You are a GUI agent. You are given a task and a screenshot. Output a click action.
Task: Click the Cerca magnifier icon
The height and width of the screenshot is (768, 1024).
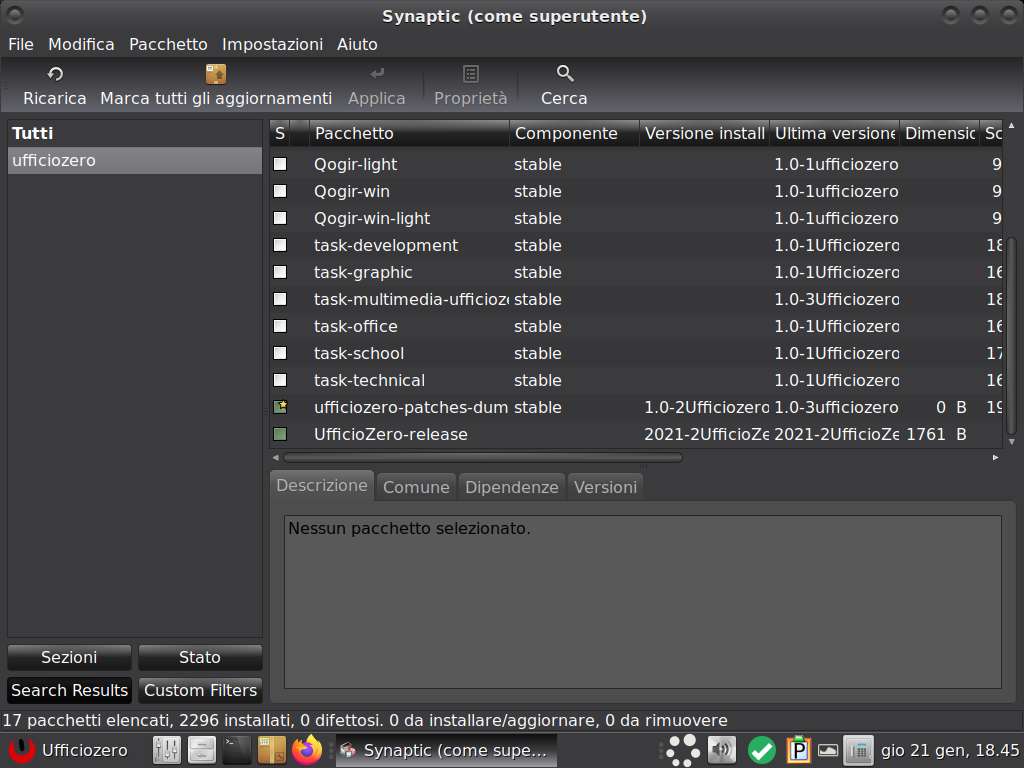(x=565, y=74)
